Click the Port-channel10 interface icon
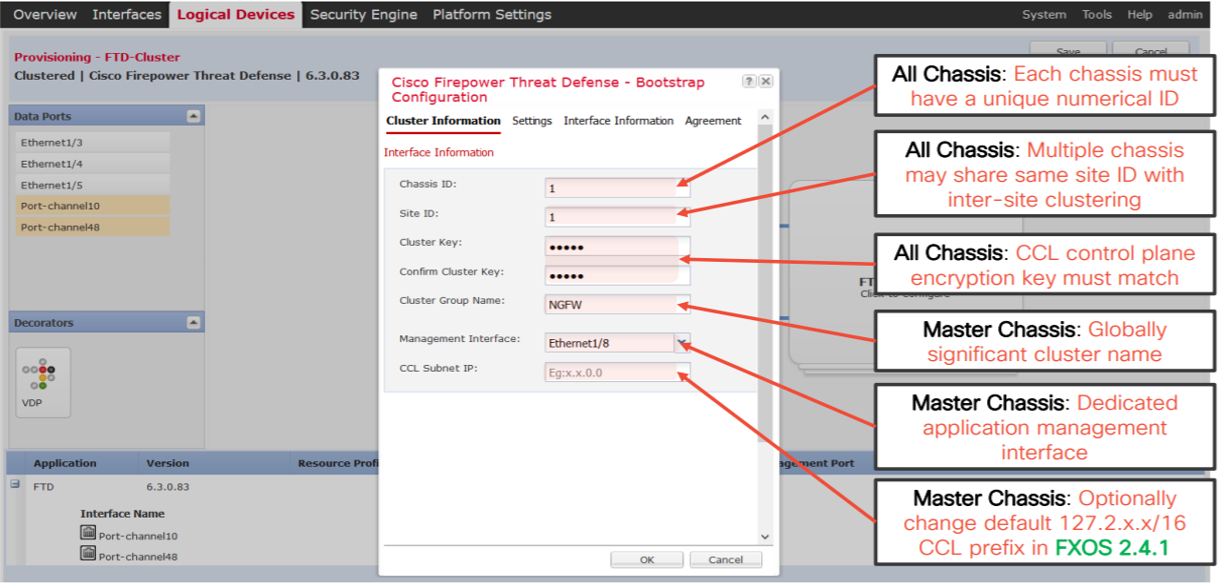Image resolution: width=1226 pixels, height=586 pixels. point(88,533)
